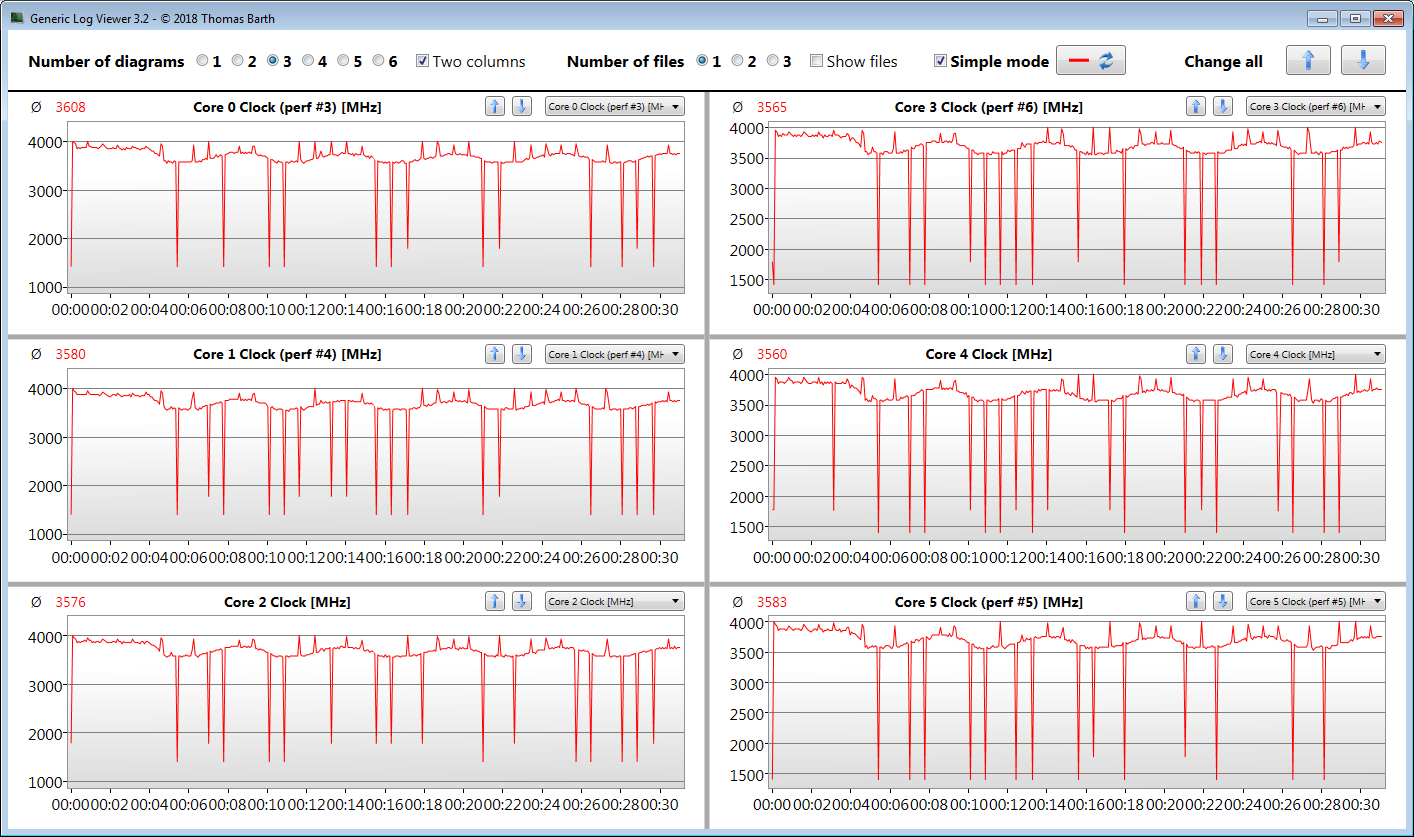1414x837 pixels.
Task: Click the up arrow in Core 0 Clock panel
Action: [x=495, y=106]
